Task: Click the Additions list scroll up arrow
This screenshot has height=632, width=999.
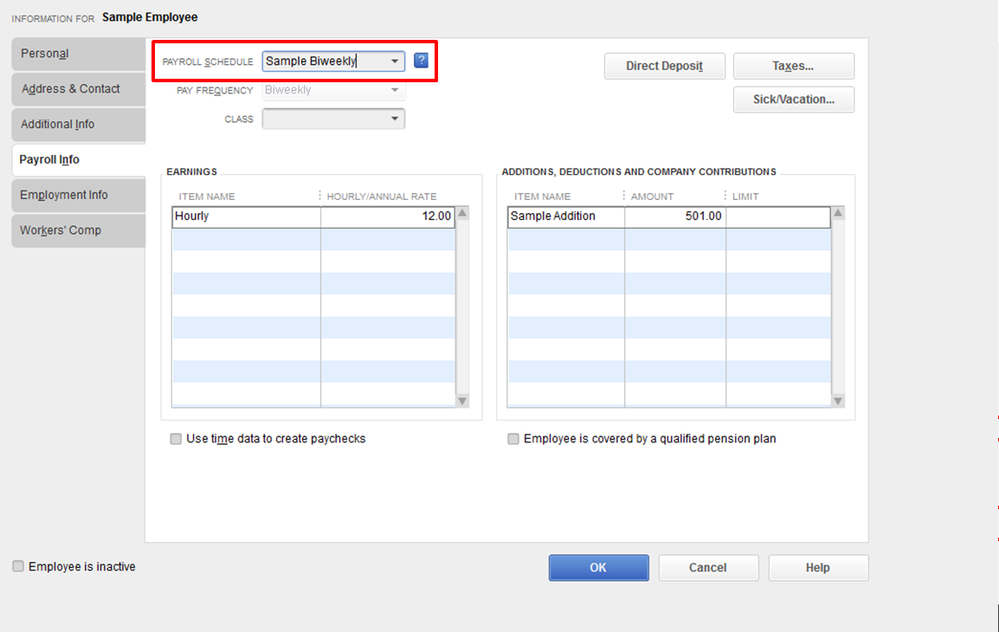Action: point(838,213)
